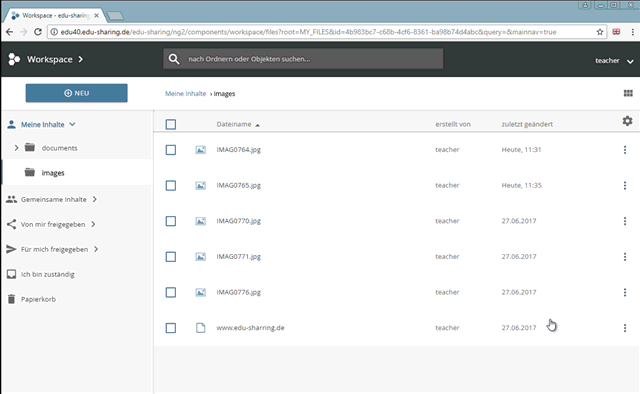Click the browser address bar URL
Image resolution: width=640 pixels, height=394 pixels.
click(x=308, y=32)
